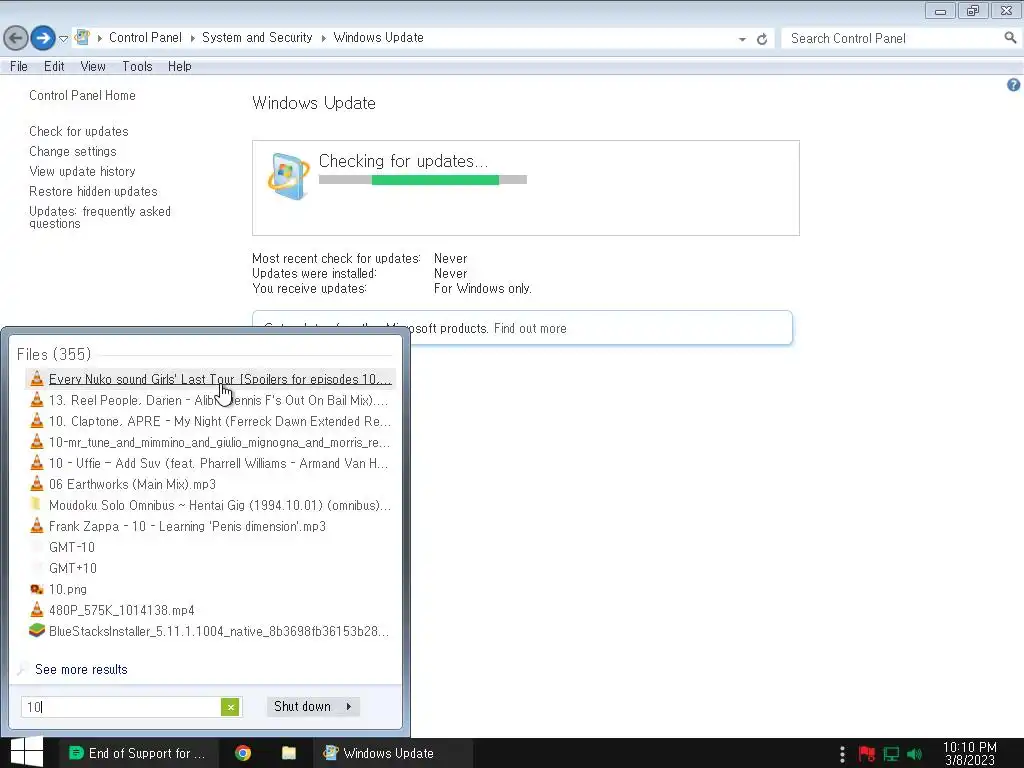Open 13. Reel People, Darien result

point(209,400)
